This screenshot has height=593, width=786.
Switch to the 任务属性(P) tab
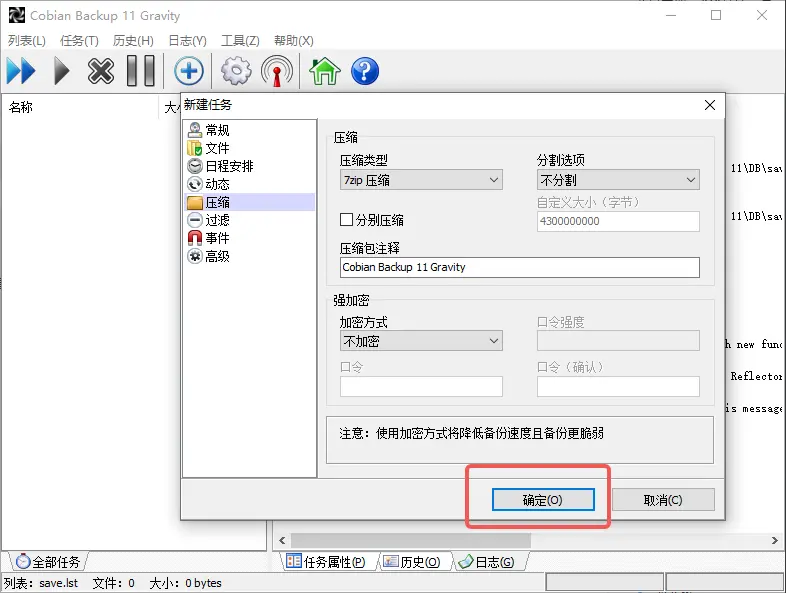(x=326, y=562)
